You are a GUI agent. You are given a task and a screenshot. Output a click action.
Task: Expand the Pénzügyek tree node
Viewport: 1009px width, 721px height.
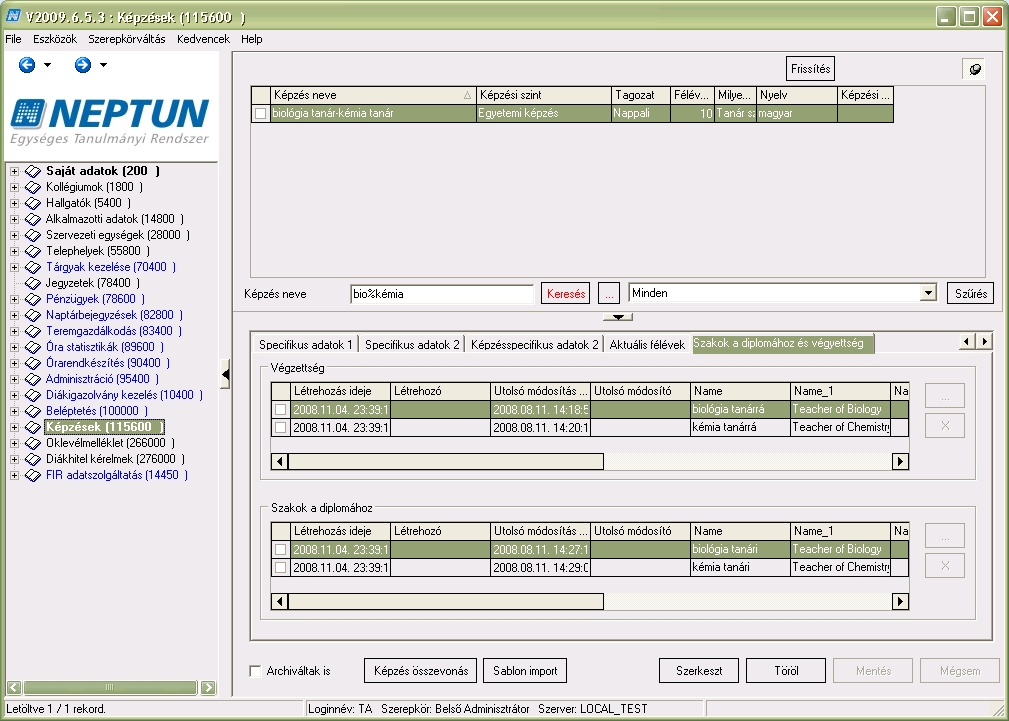tap(14, 299)
